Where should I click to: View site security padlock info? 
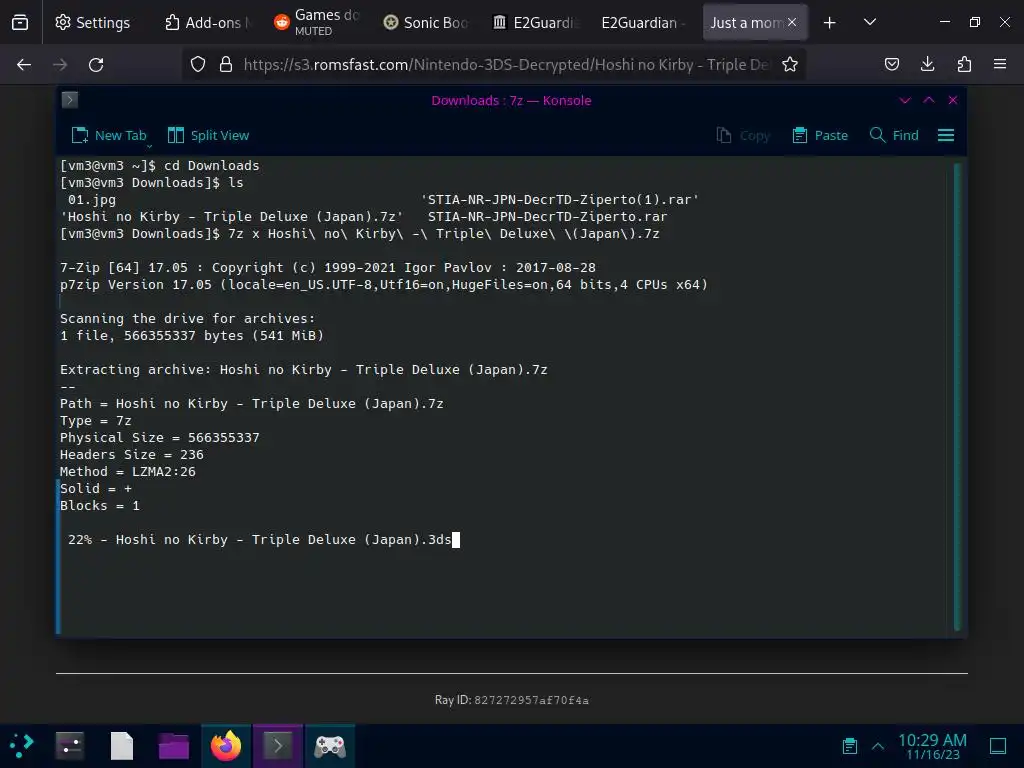pos(226,65)
